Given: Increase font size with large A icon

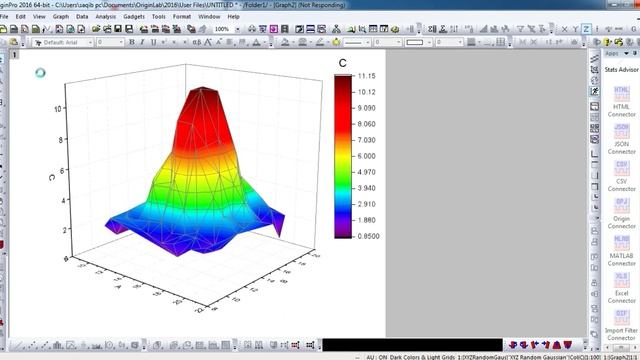Looking at the screenshot, I should 208,42.
